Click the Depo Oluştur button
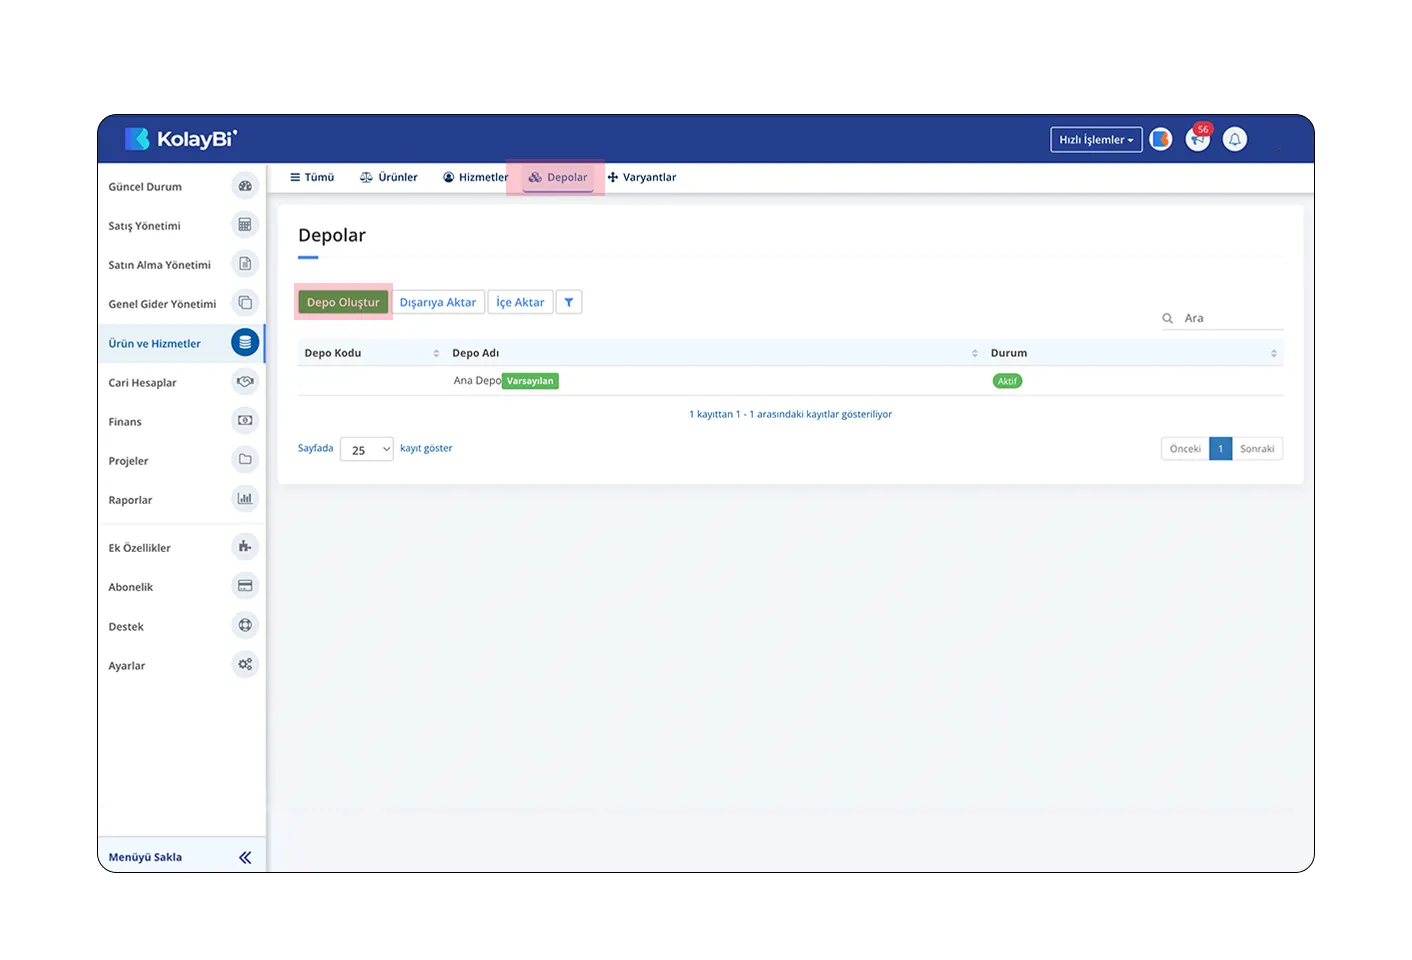The image size is (1412, 960). [x=343, y=302]
